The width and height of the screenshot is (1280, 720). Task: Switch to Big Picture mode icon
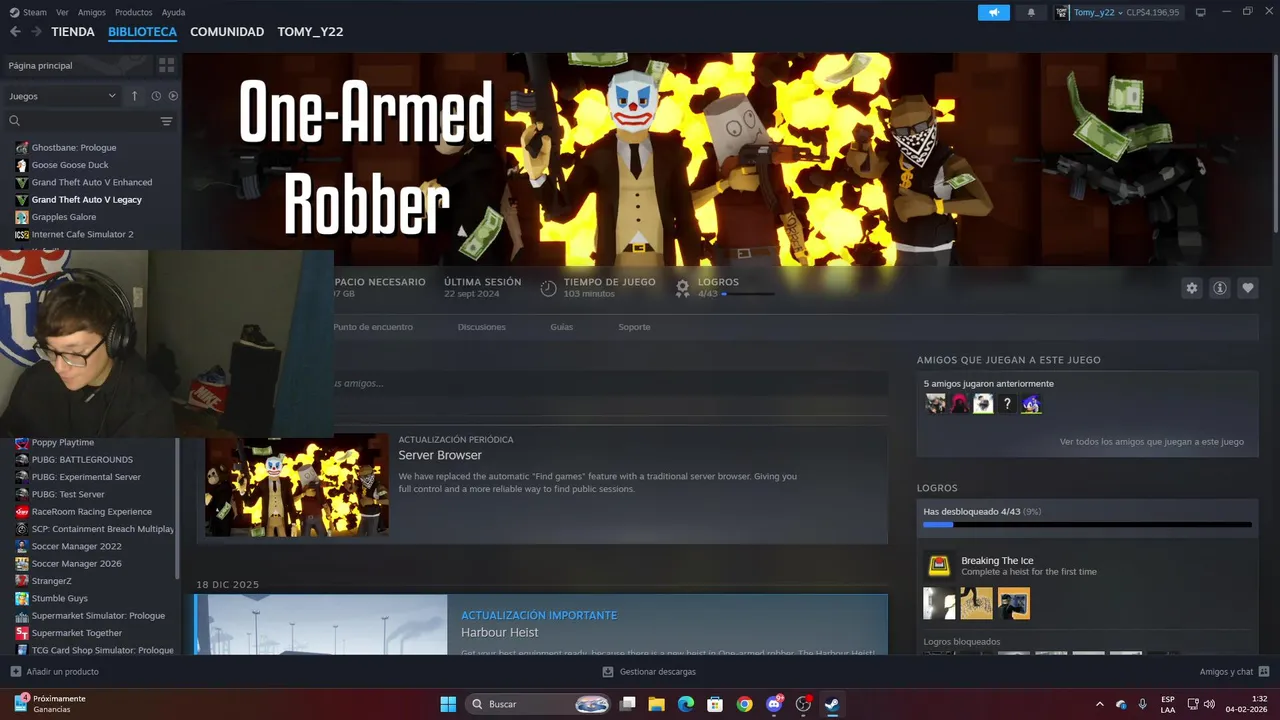coord(1201,12)
